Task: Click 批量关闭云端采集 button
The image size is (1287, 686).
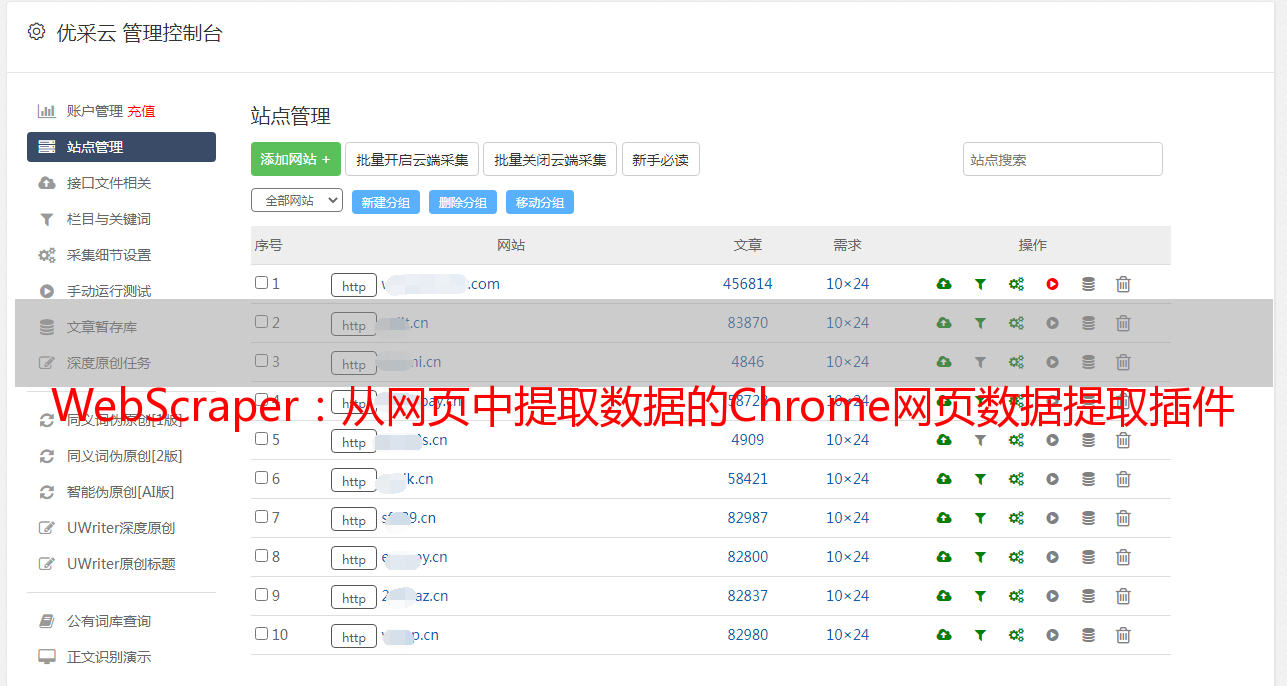Action: [x=550, y=159]
